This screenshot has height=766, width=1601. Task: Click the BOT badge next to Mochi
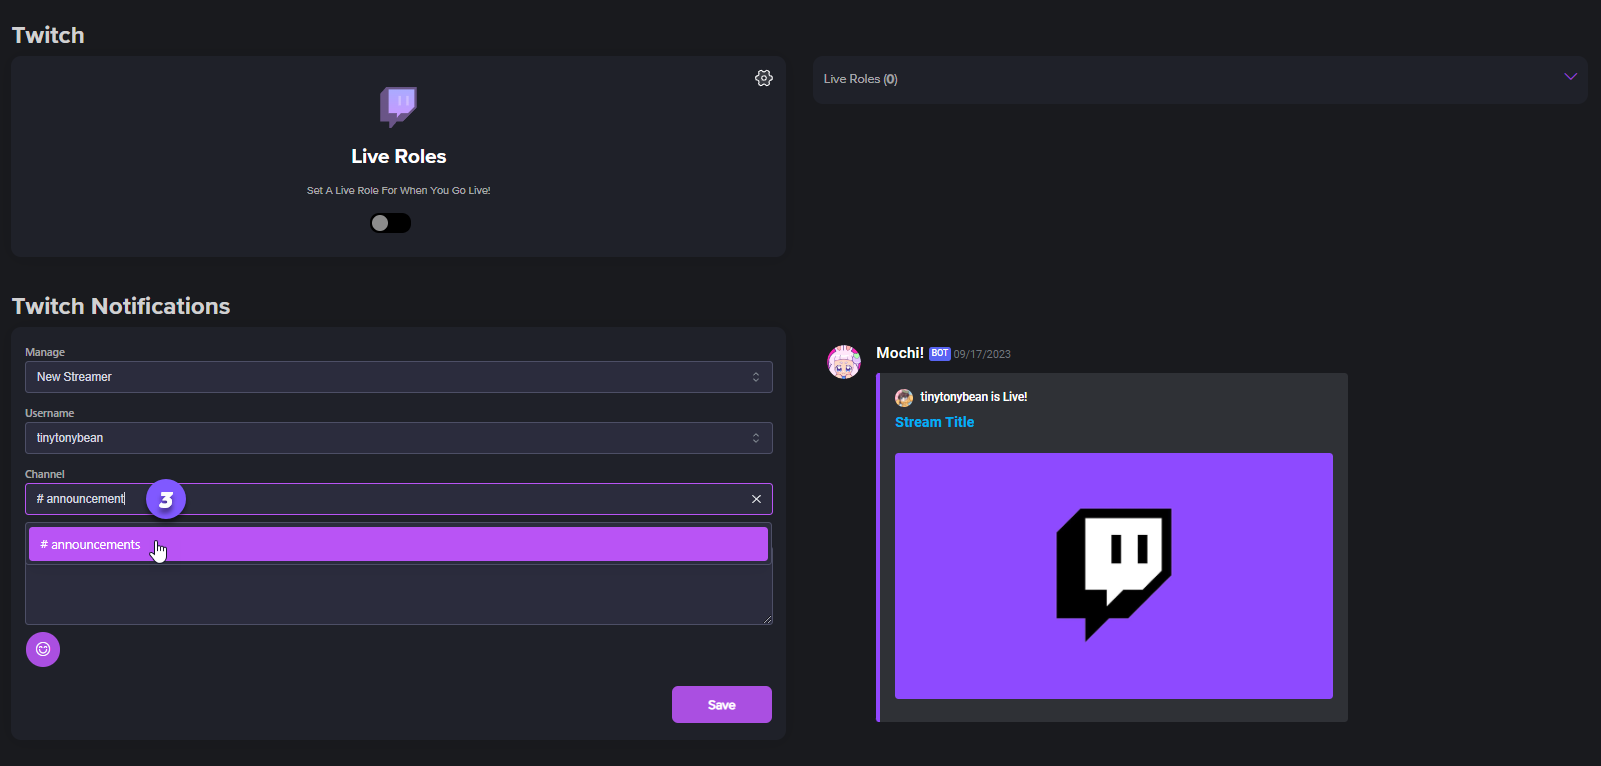click(939, 354)
